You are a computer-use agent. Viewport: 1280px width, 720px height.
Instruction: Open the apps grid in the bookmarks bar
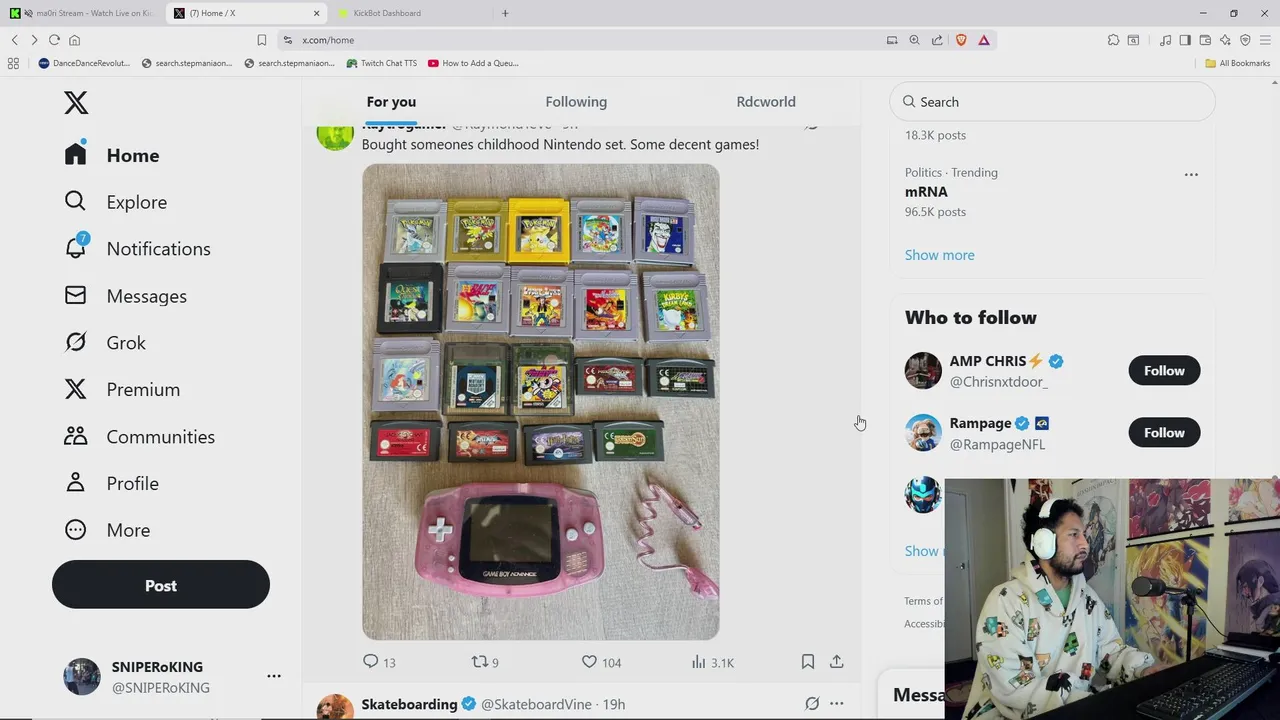(x=13, y=63)
